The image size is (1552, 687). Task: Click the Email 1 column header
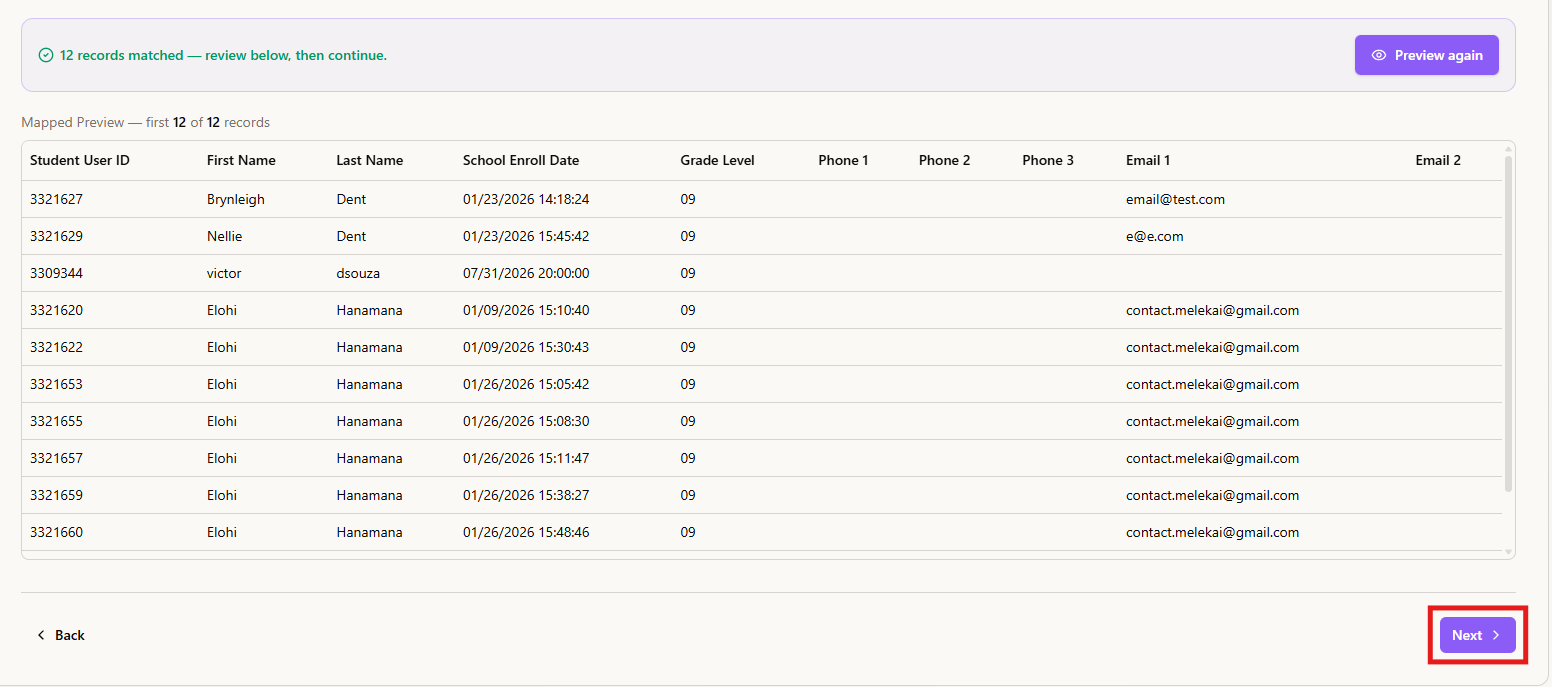coord(1148,160)
